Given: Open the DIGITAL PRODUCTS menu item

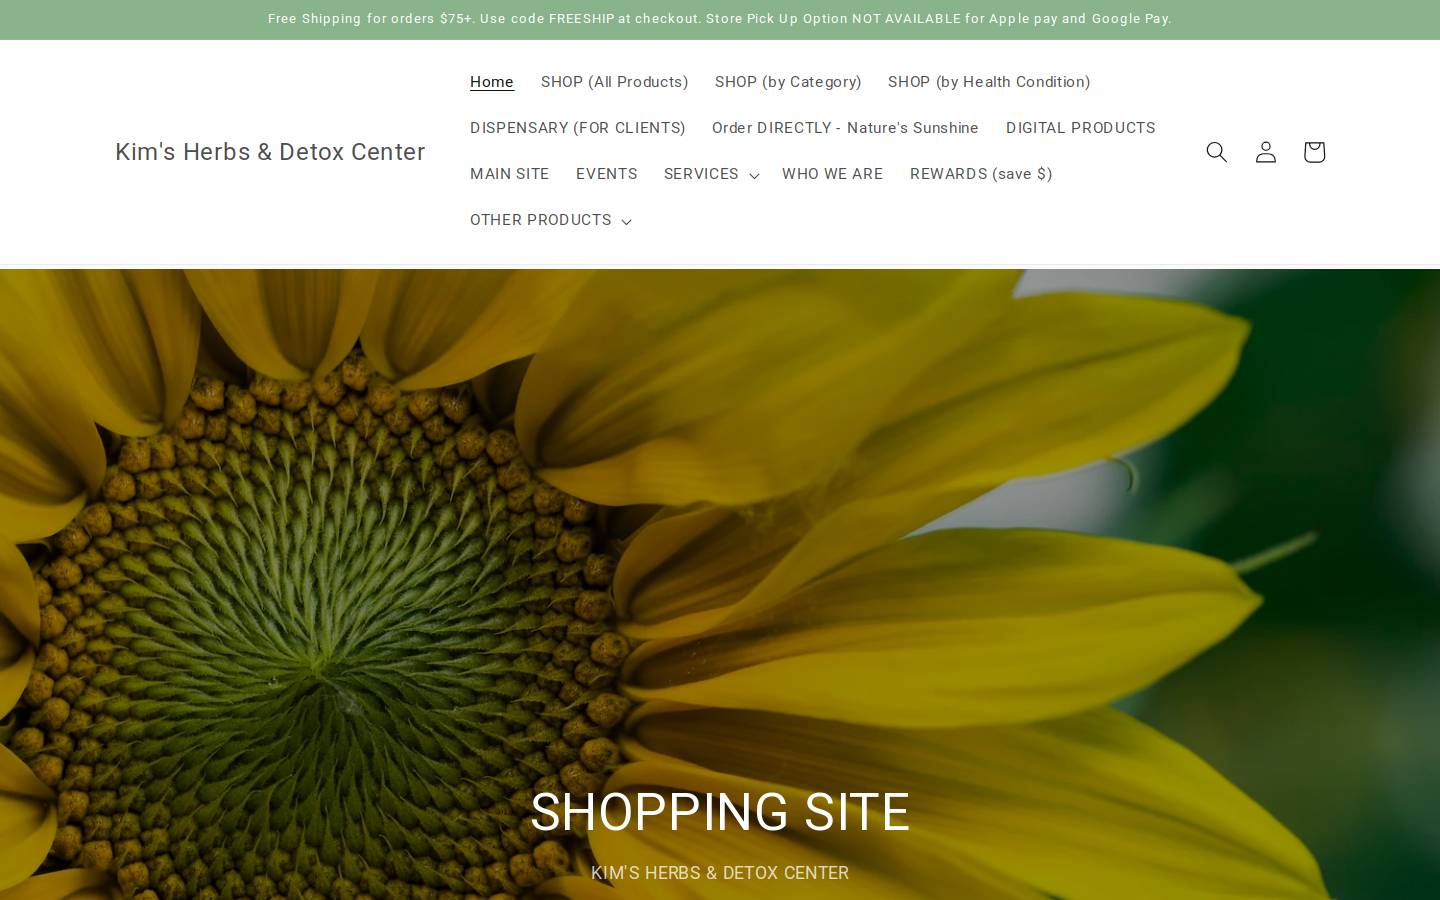Looking at the screenshot, I should (x=1080, y=128).
